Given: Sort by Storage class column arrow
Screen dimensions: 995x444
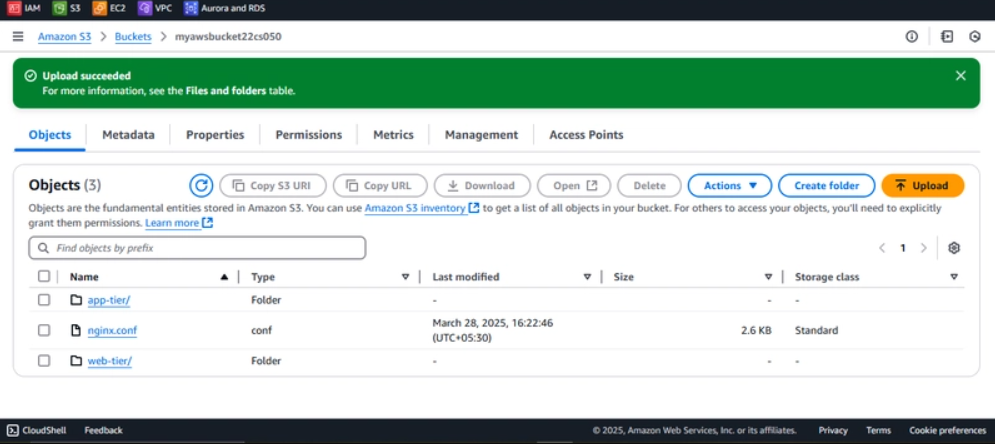Looking at the screenshot, I should (x=954, y=277).
